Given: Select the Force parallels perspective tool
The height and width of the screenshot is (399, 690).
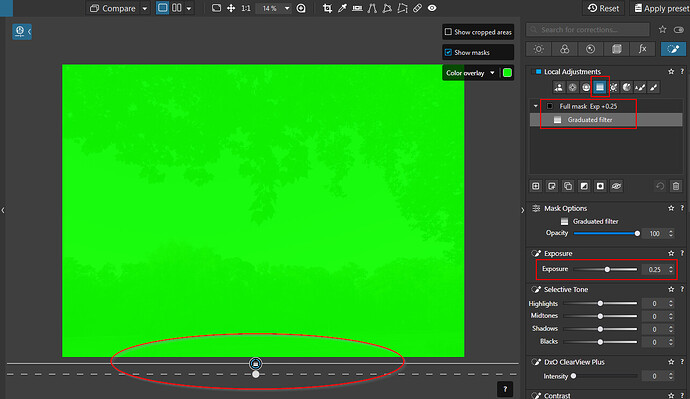Looking at the screenshot, I should pos(372,8).
